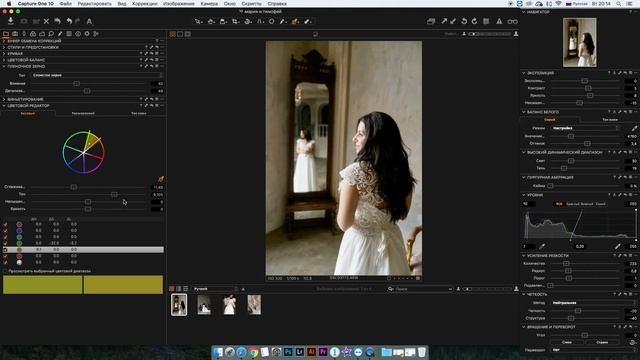Screen dimensions: 640x360
Task: Open the Color circles tool tab
Action: tap(33, 34)
